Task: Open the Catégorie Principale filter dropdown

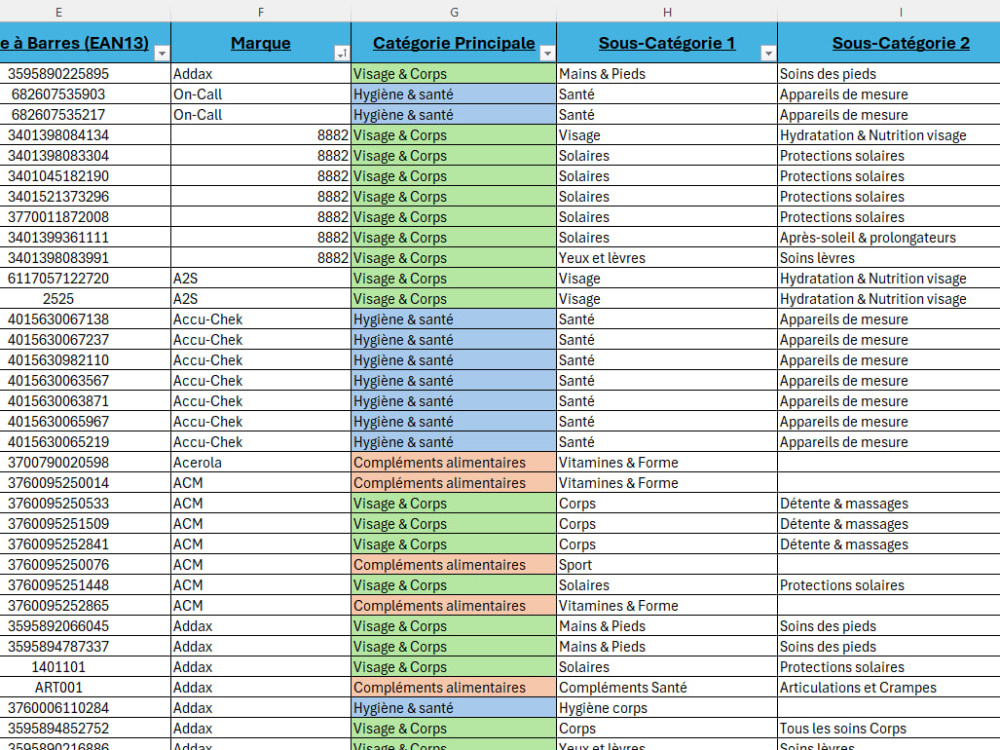Action: click(547, 54)
